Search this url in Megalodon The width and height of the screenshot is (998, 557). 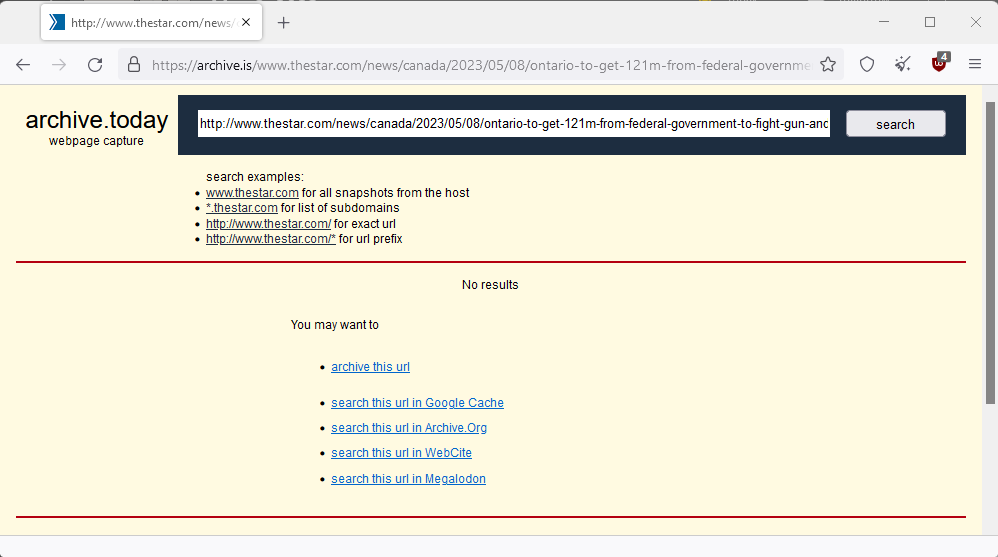(x=409, y=479)
